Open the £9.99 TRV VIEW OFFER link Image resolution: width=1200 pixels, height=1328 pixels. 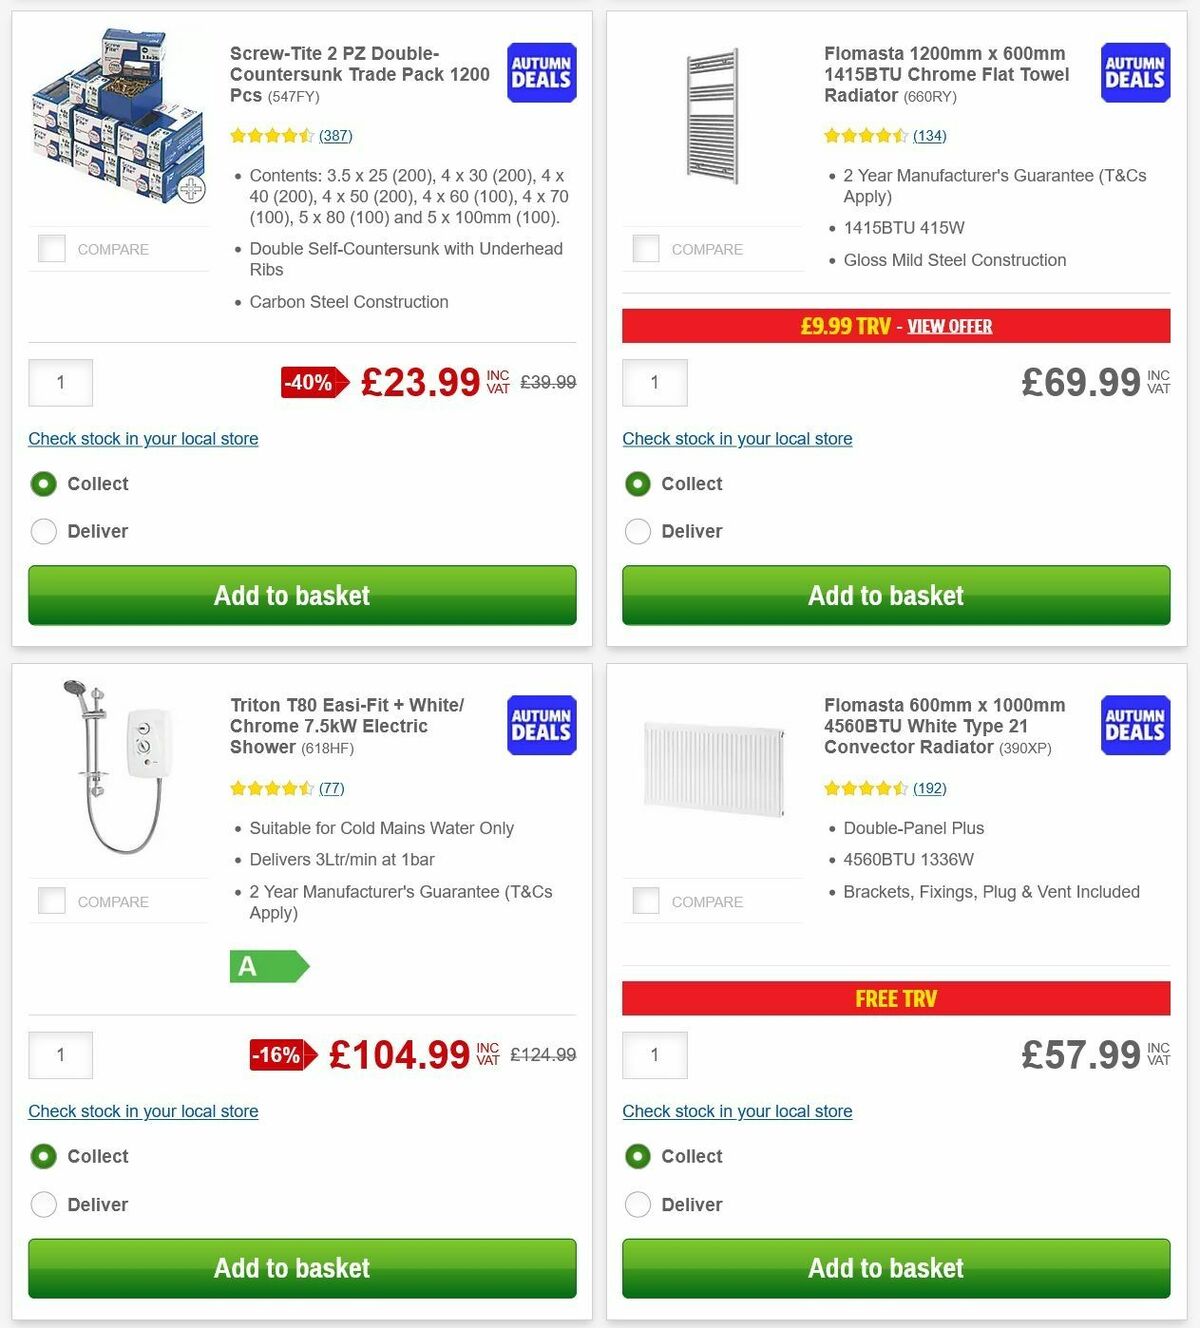[x=949, y=325]
